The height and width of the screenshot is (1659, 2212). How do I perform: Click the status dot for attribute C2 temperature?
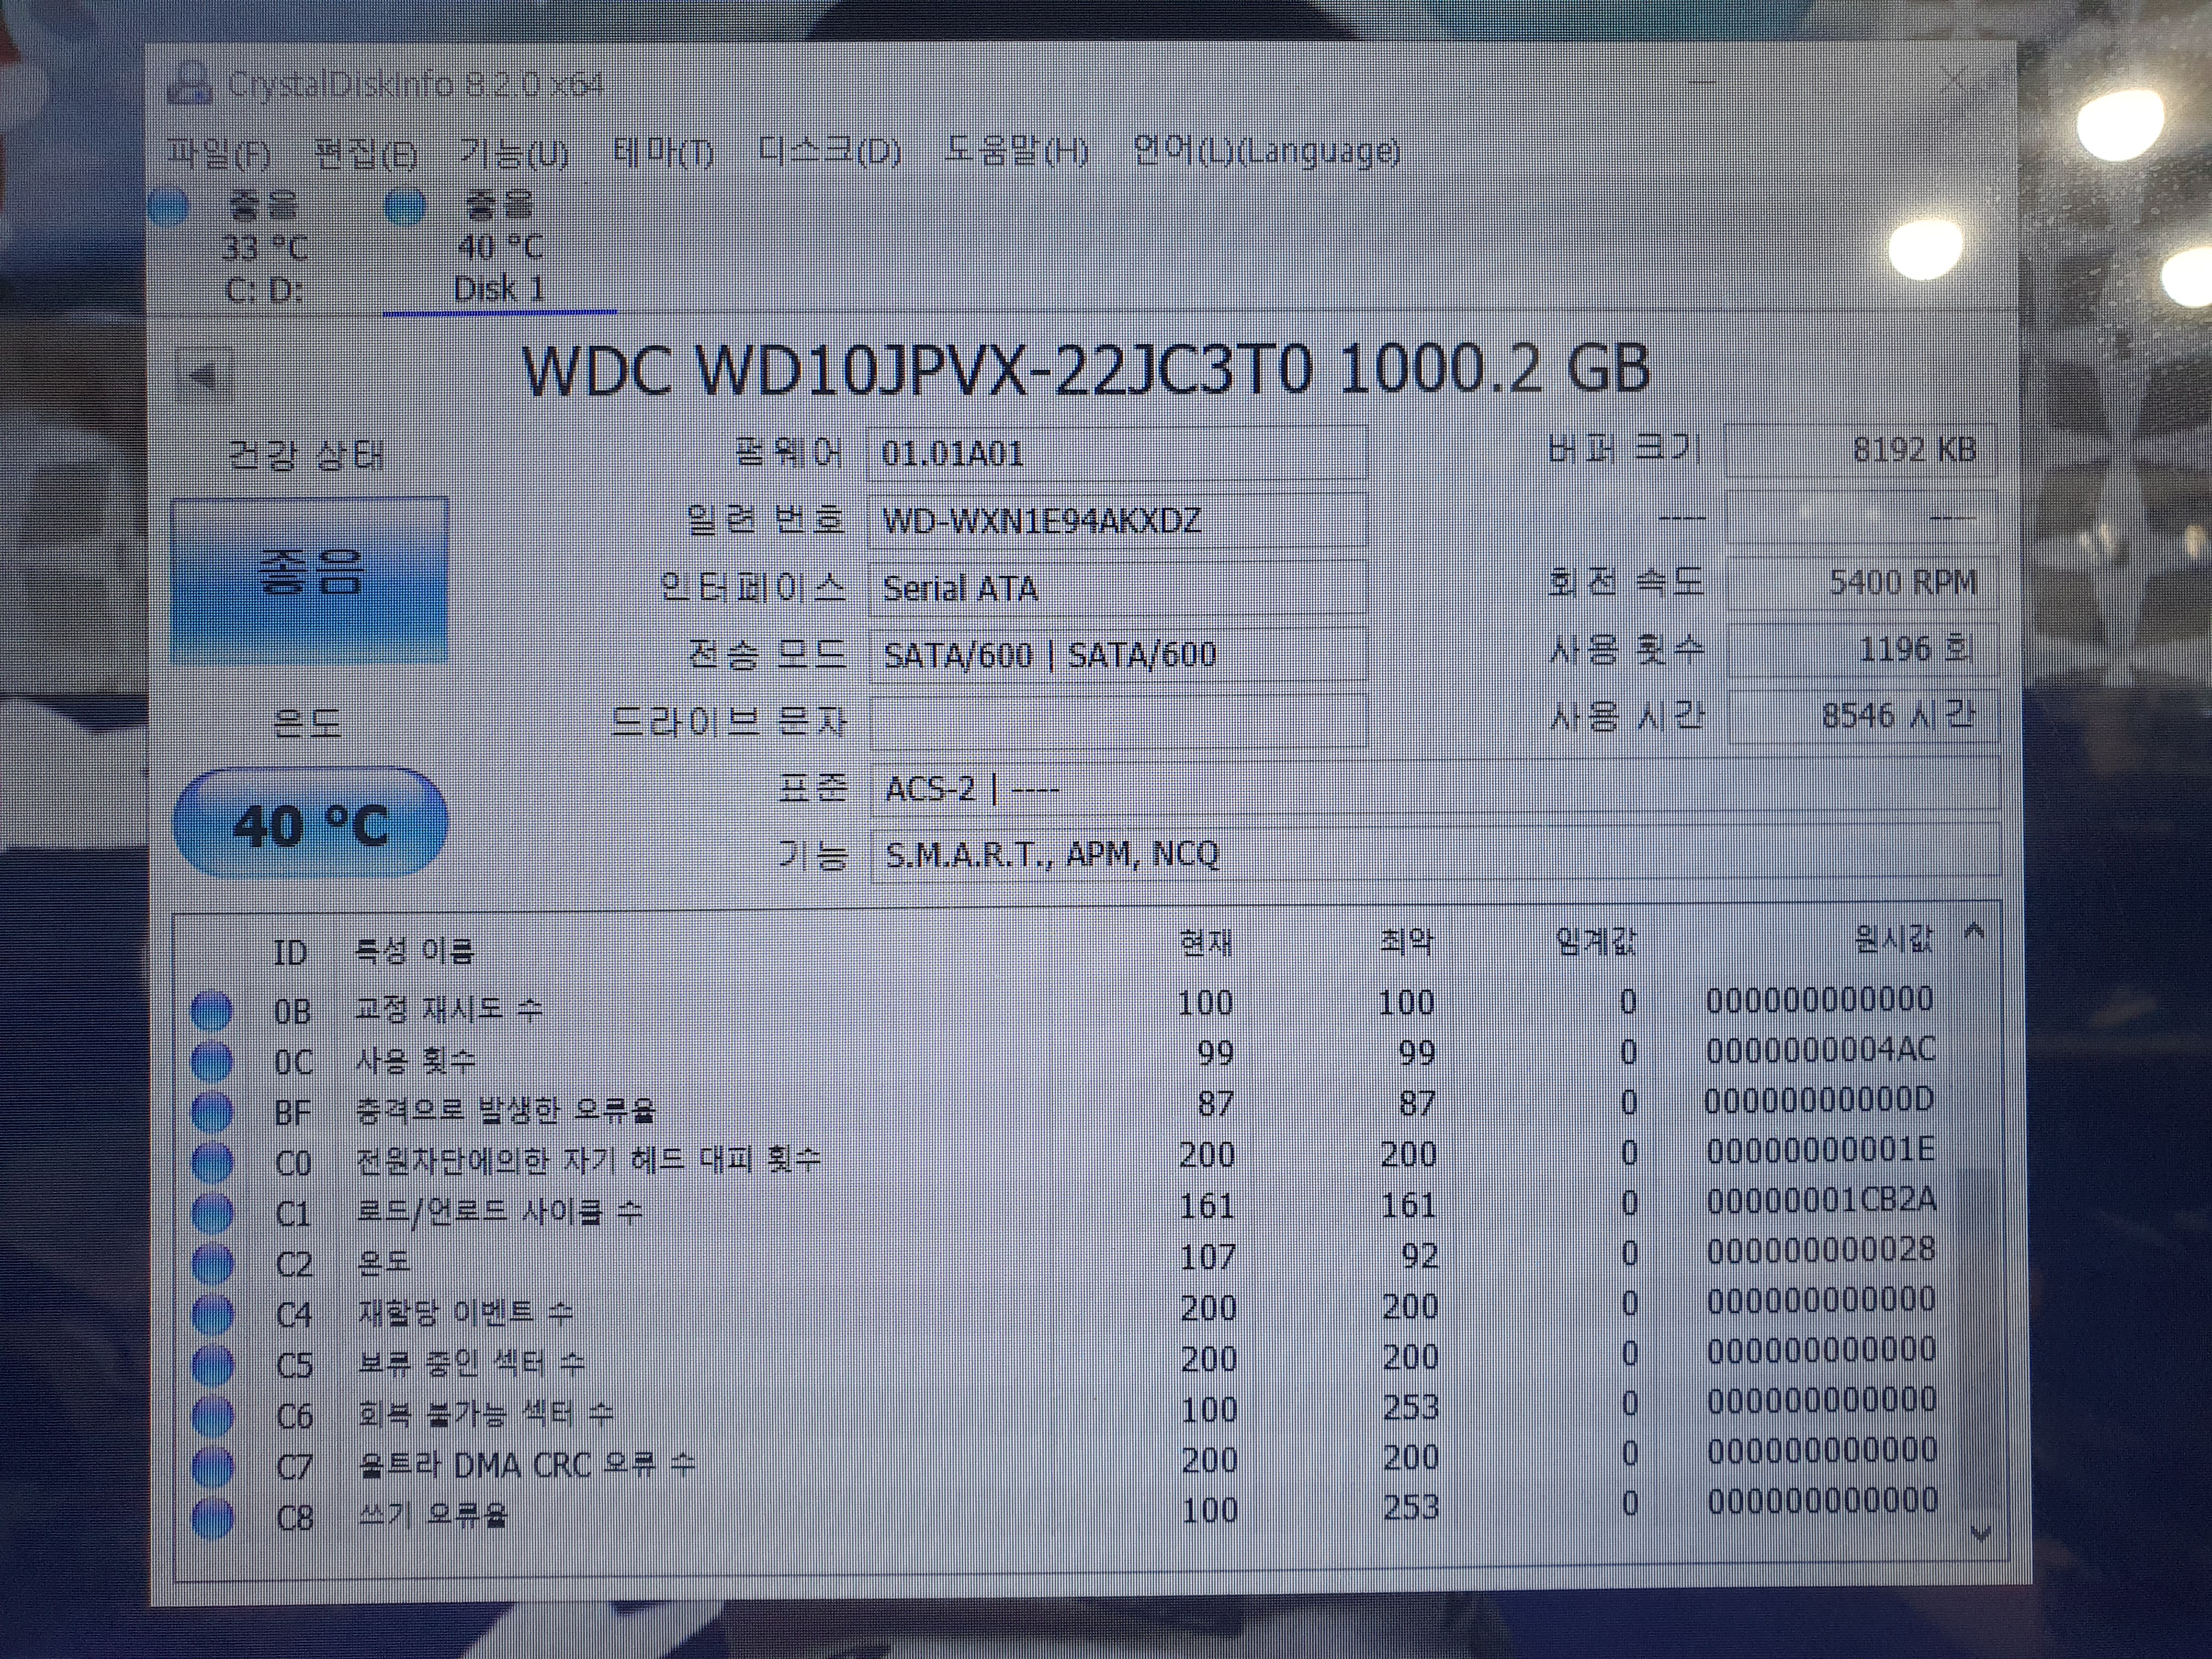click(212, 1264)
